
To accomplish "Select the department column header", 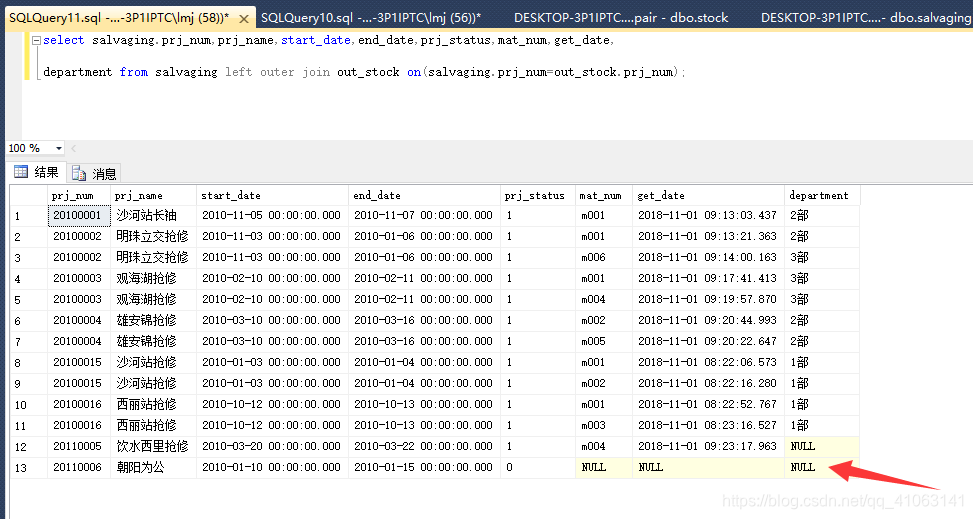I will pyautogui.click(x=822, y=195).
